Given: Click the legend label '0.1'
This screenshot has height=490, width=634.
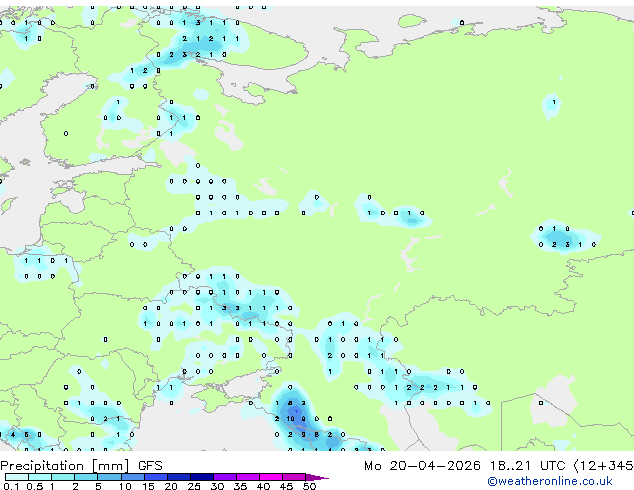Looking at the screenshot, I should [10, 486].
